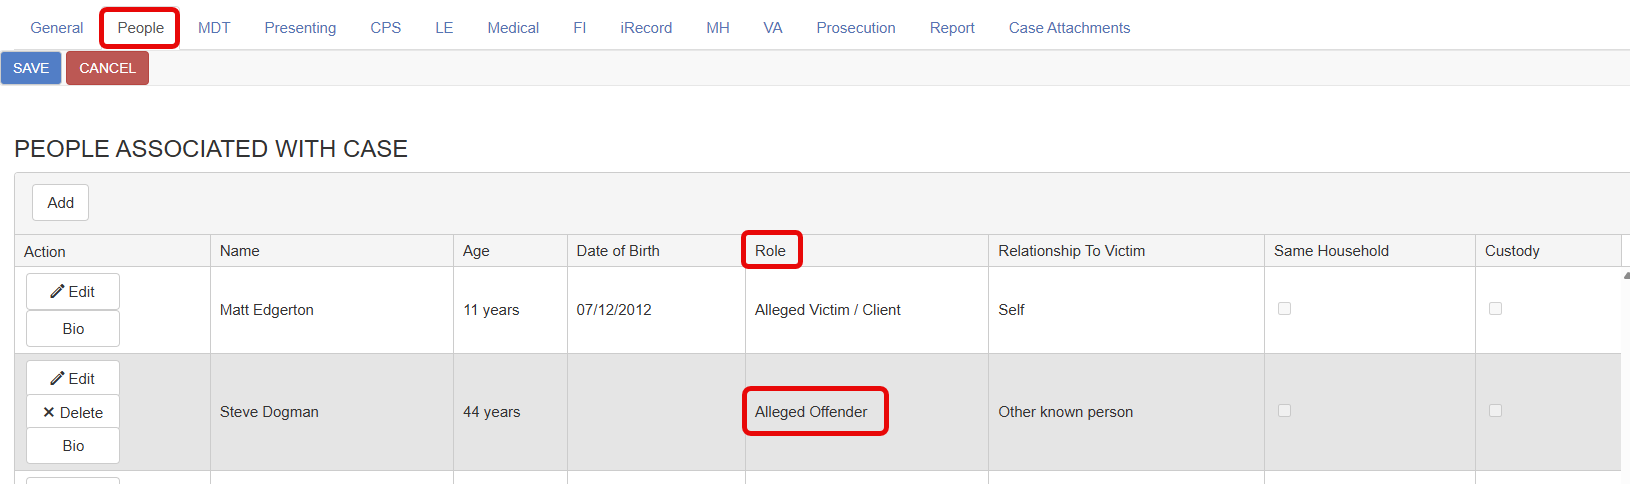Image resolution: width=1630 pixels, height=484 pixels.
Task: Go to the CPS tab
Action: click(386, 28)
